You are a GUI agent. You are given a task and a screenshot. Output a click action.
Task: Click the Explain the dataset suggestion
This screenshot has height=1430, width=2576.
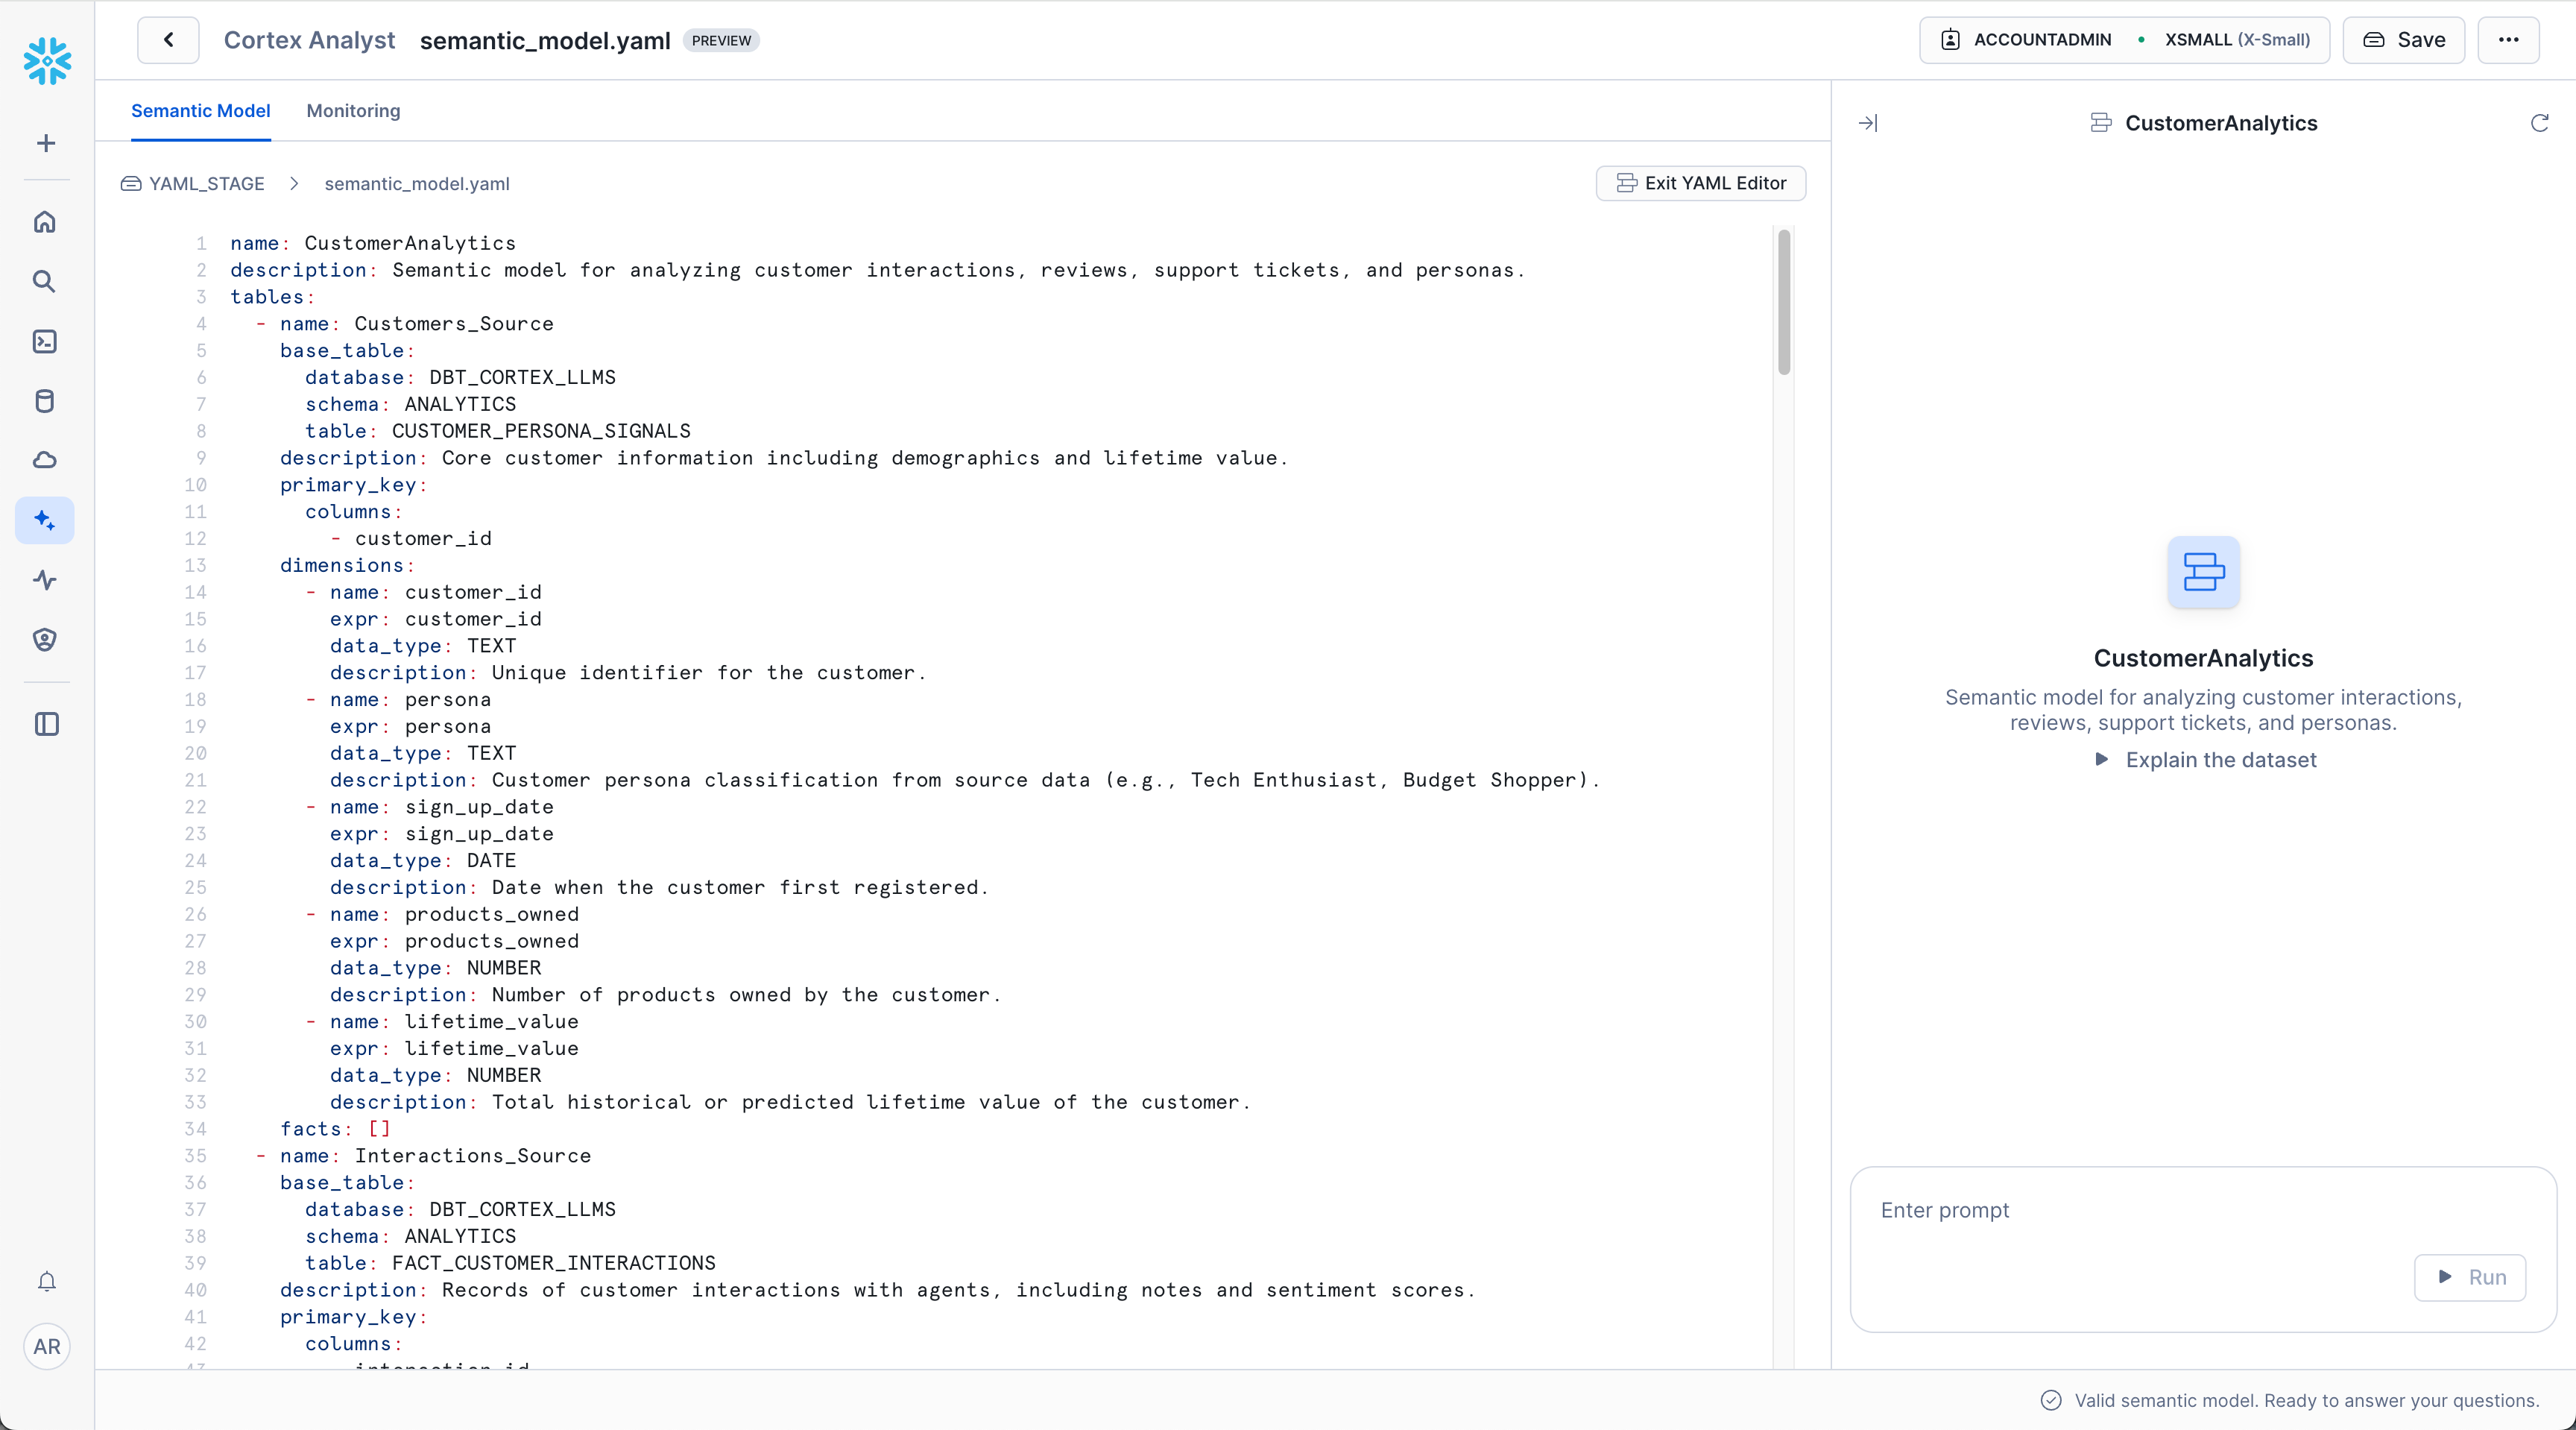click(x=2206, y=760)
